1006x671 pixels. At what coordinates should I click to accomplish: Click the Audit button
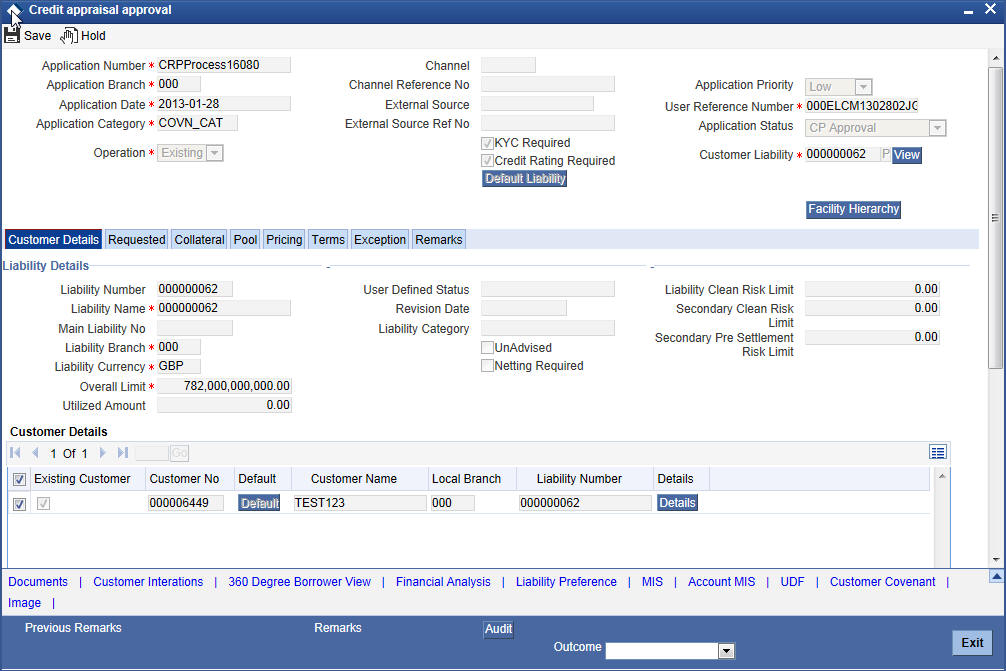(499, 629)
